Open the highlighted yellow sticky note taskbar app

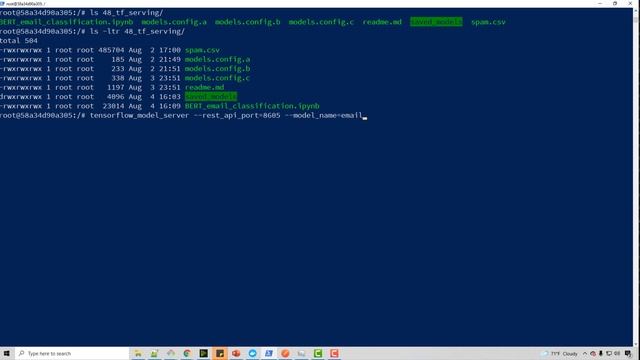220,353
